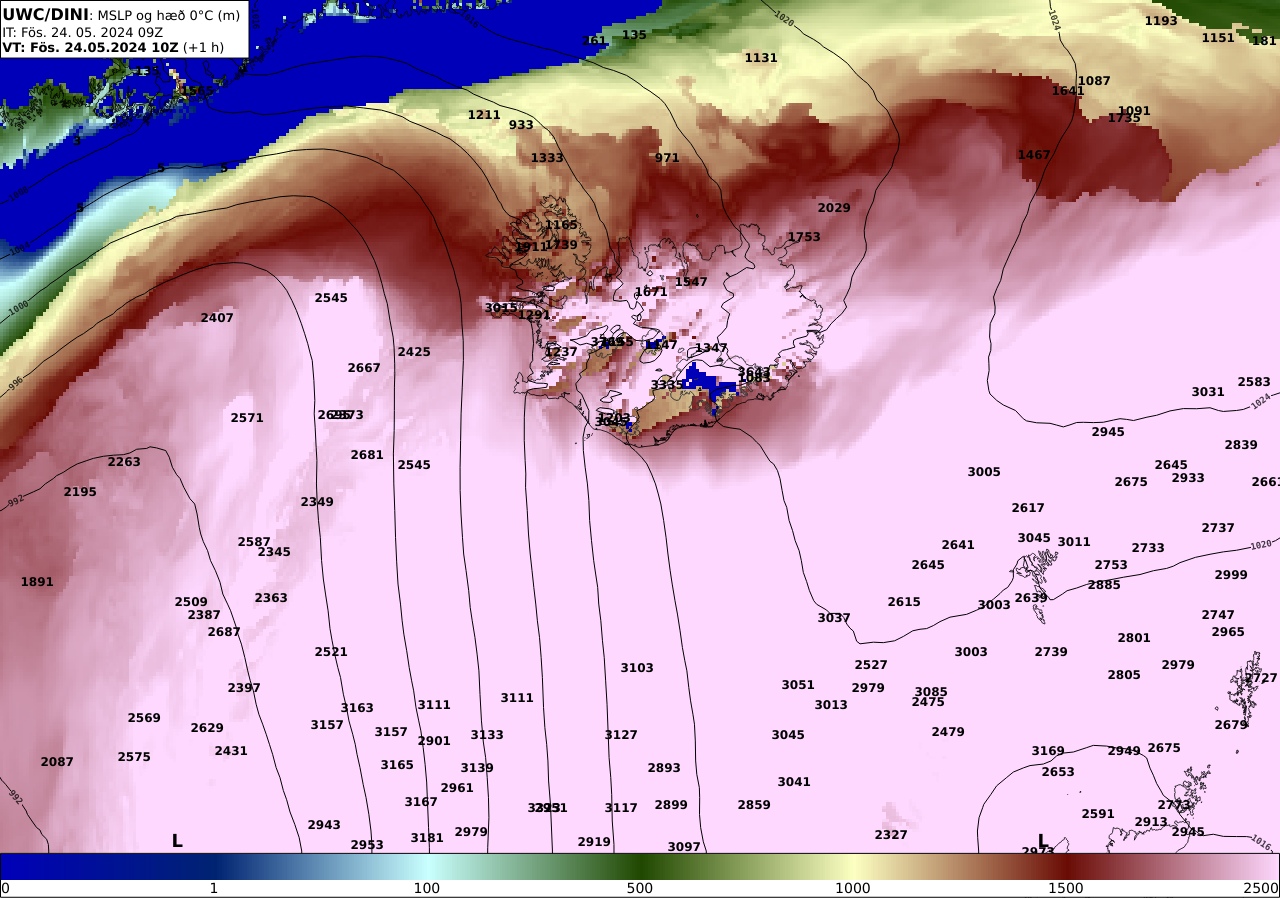Select the 2885 value
The height and width of the screenshot is (898, 1280).
[x=1104, y=585]
